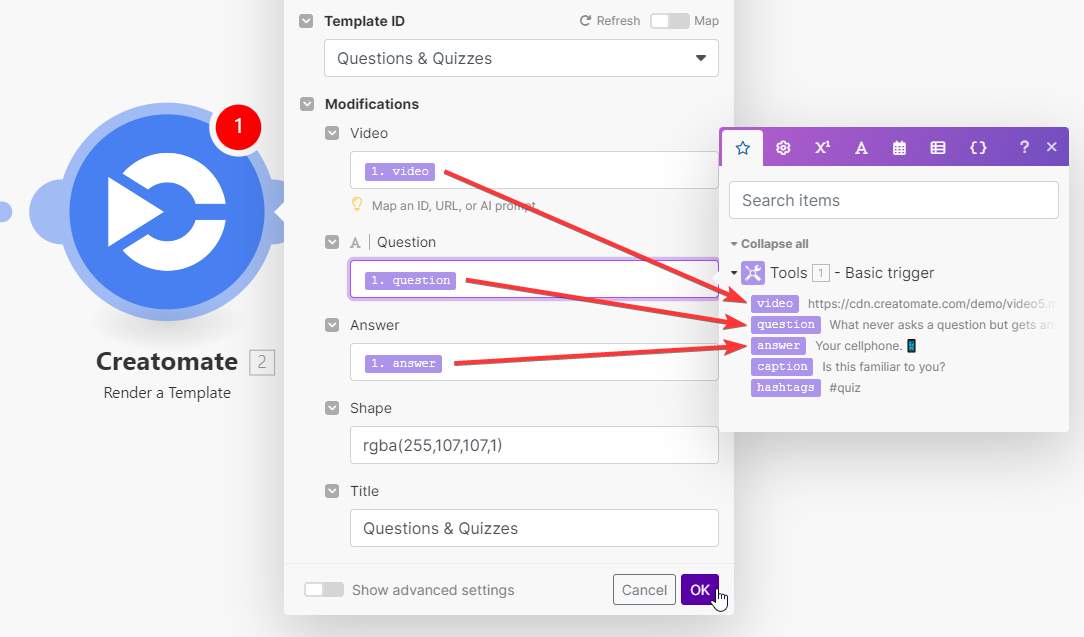Switch to the general functions gear tab
This screenshot has height=637, width=1084.
[x=783, y=147]
